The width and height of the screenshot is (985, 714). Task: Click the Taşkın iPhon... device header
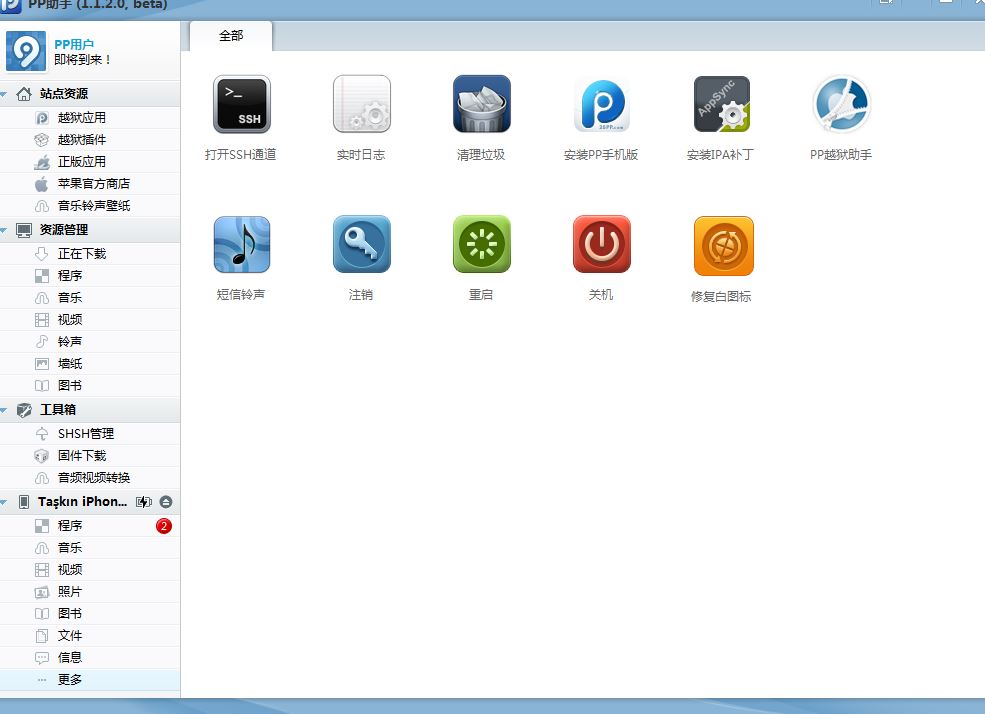90,502
